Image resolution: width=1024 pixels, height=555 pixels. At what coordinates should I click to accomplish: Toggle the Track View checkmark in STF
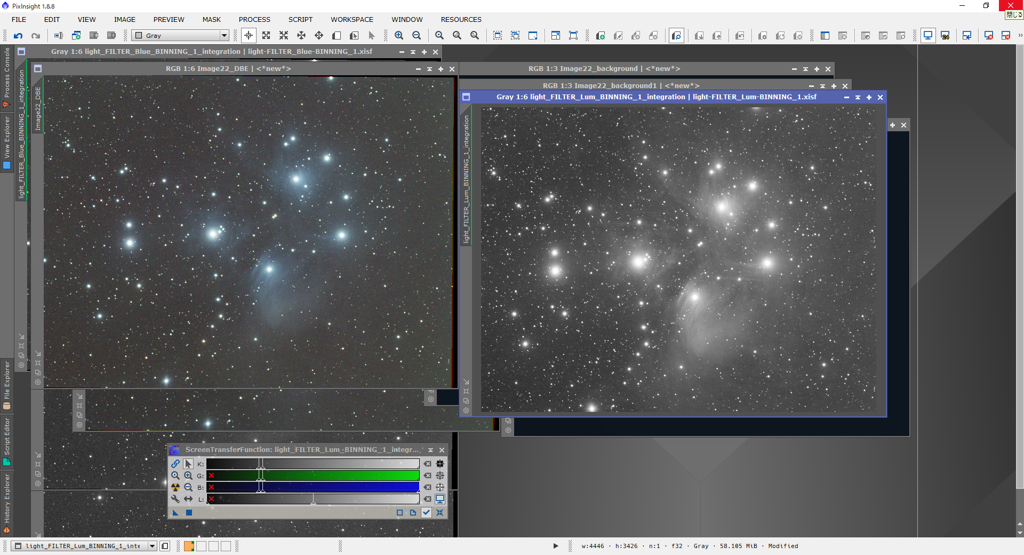[426, 513]
